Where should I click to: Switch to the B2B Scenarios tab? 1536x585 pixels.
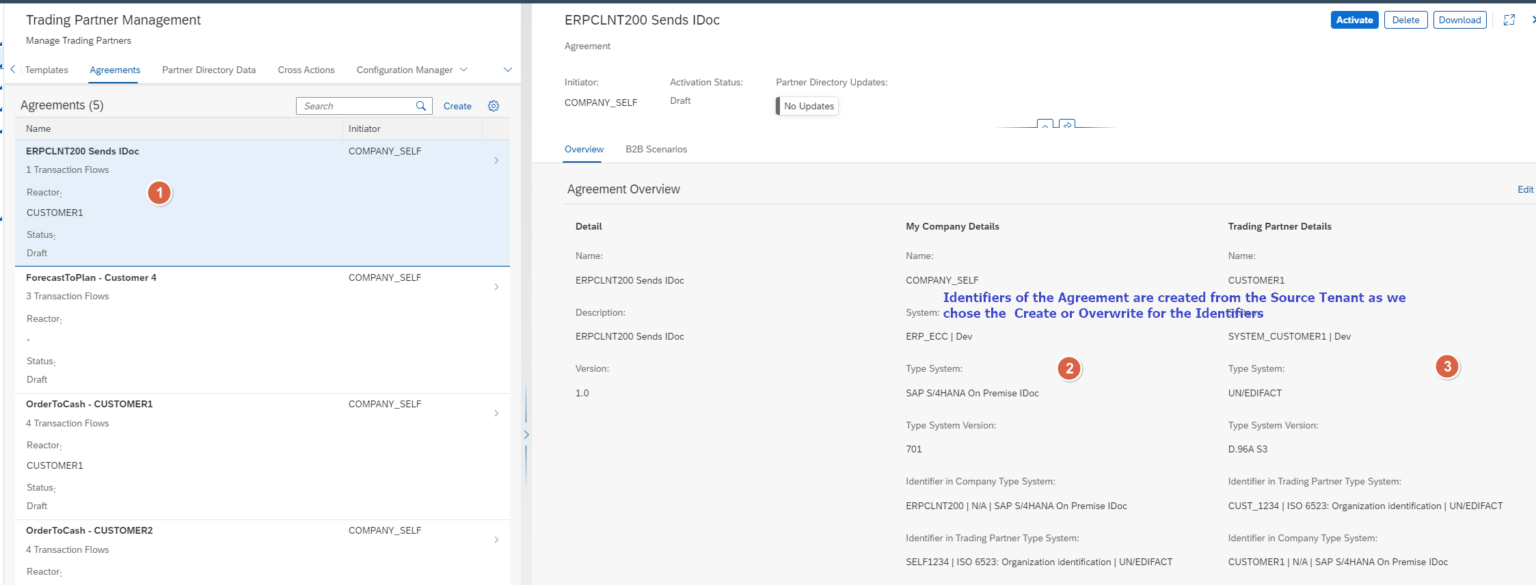[x=656, y=149]
